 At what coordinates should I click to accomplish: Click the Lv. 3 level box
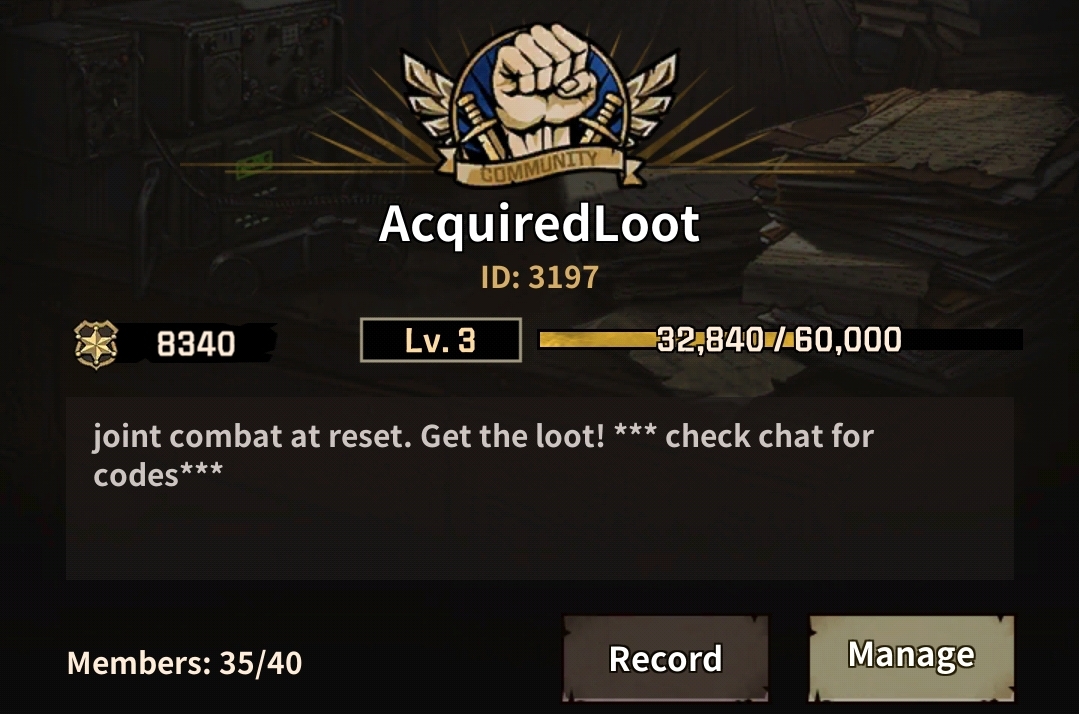440,340
